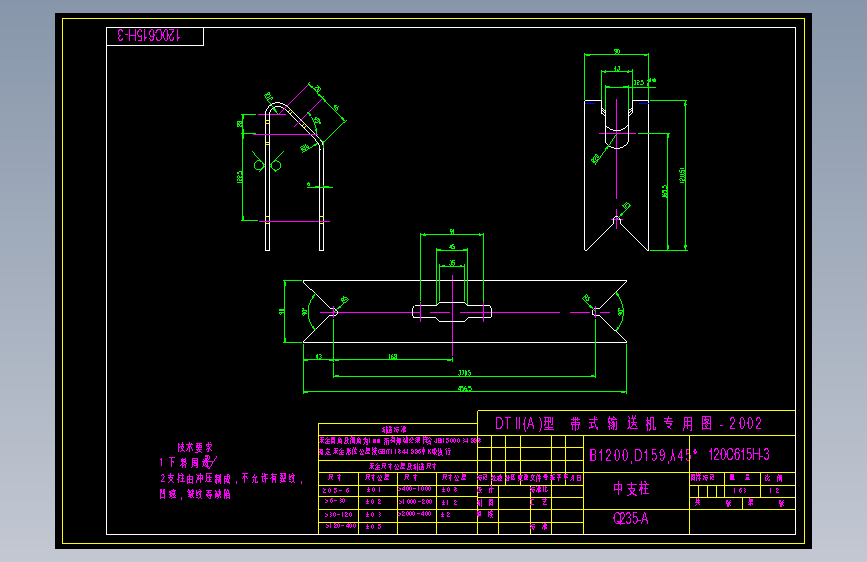
Task: Click the ±0.5 tolerance table cell
Action: 378,527
